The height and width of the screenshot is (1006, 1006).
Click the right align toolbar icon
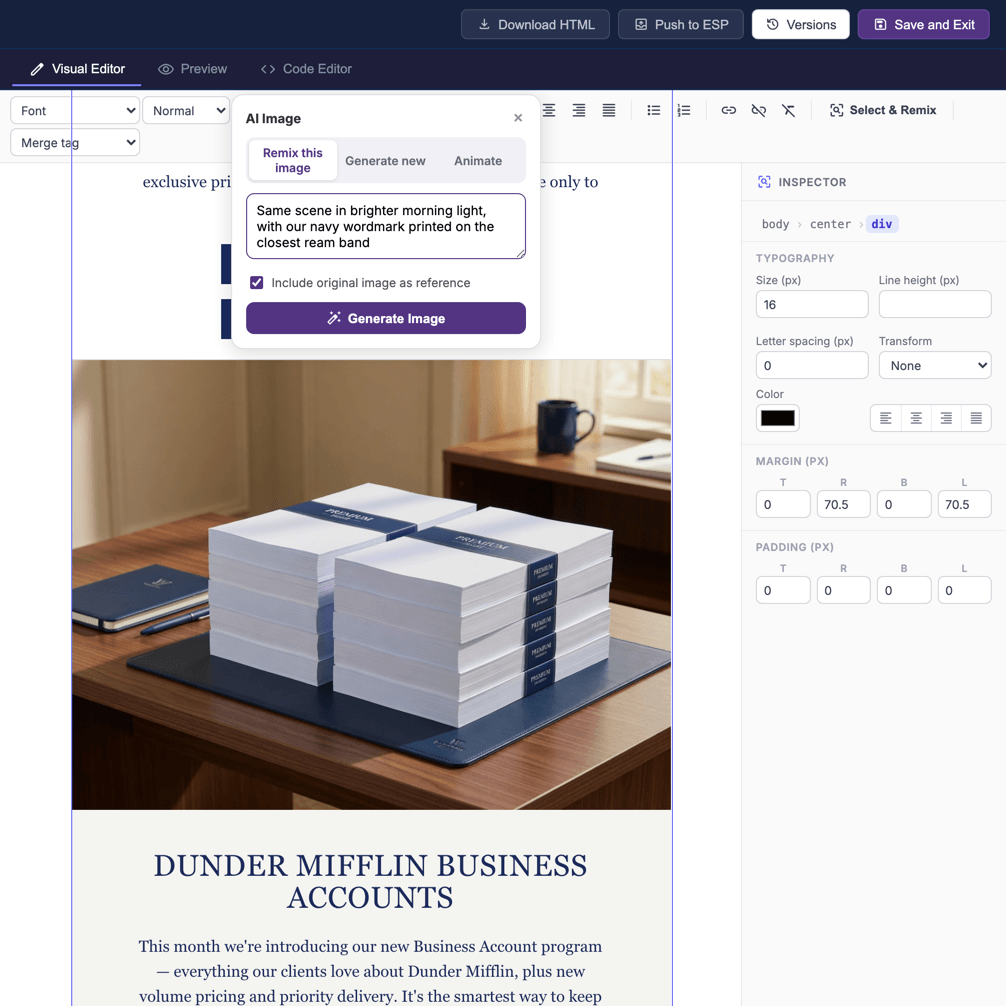[579, 110]
